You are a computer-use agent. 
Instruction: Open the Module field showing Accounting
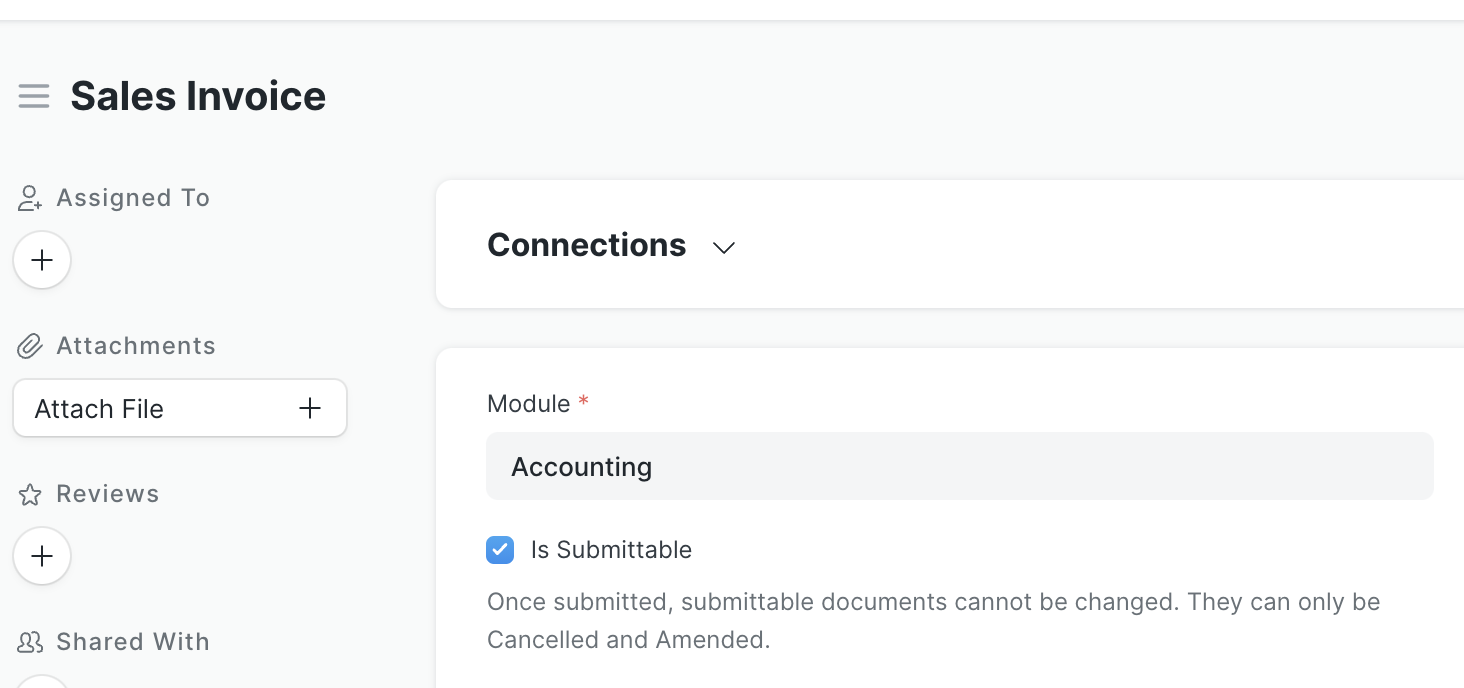960,466
